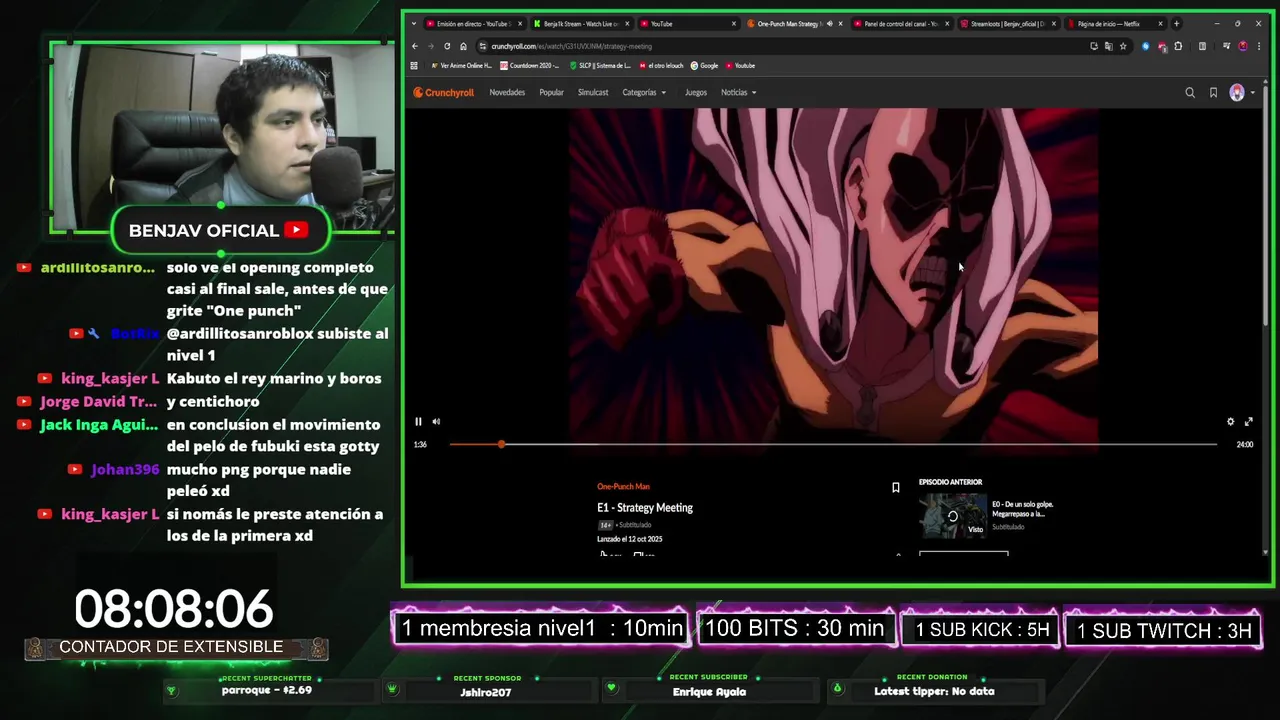Open previous episode E0 thumbnail
The height and width of the screenshot is (720, 1280).
[x=952, y=516]
